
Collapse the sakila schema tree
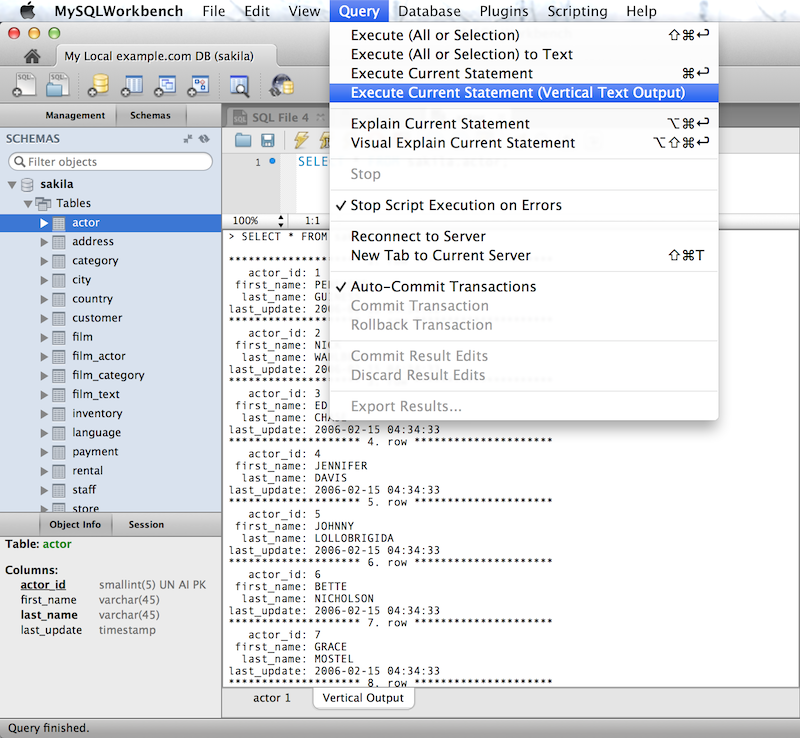pyautogui.click(x=12, y=185)
